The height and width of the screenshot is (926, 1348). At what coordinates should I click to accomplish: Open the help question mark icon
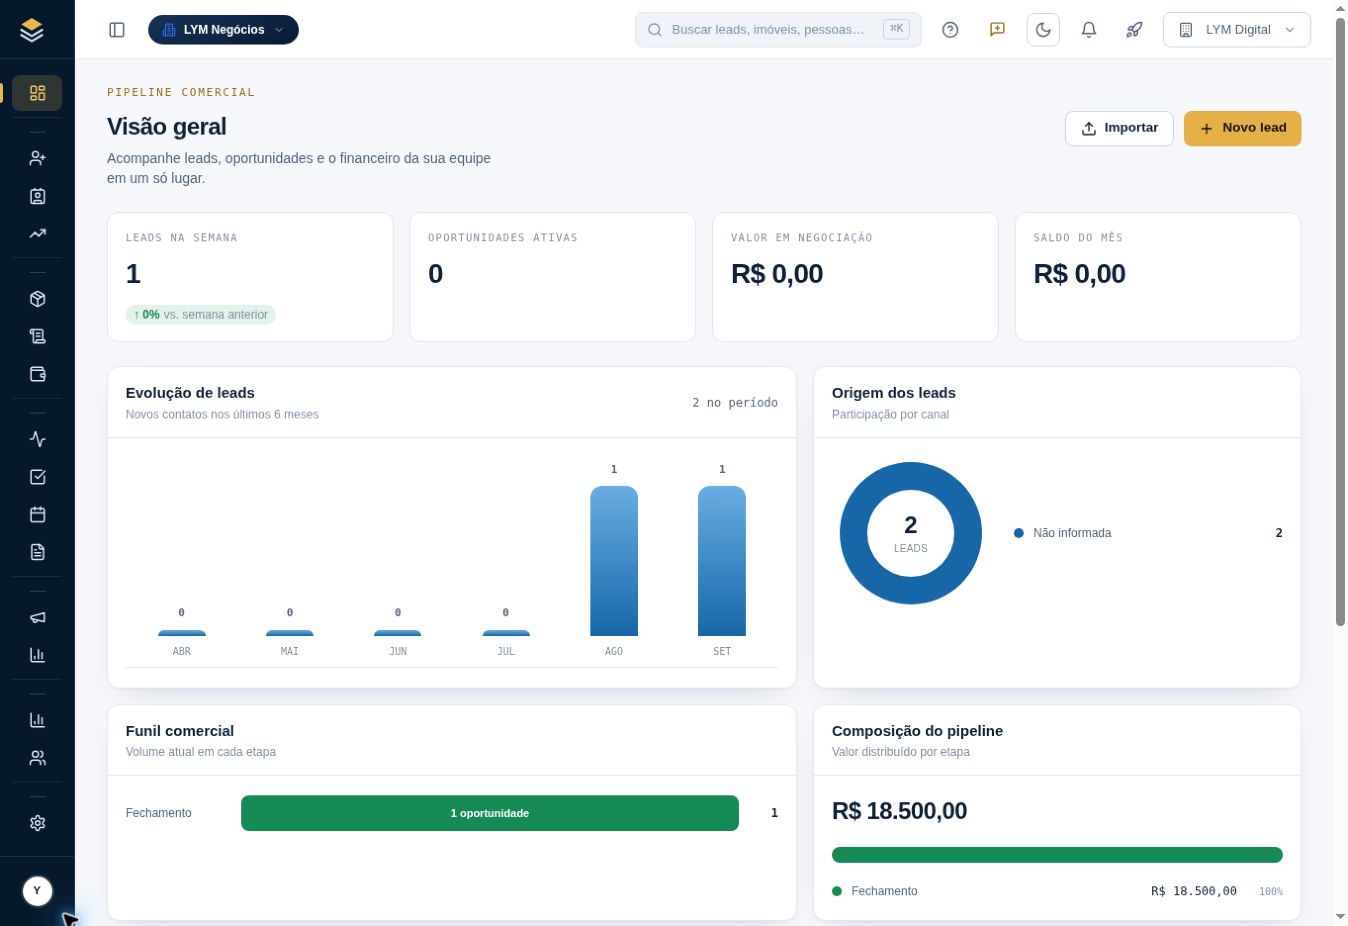(x=950, y=30)
